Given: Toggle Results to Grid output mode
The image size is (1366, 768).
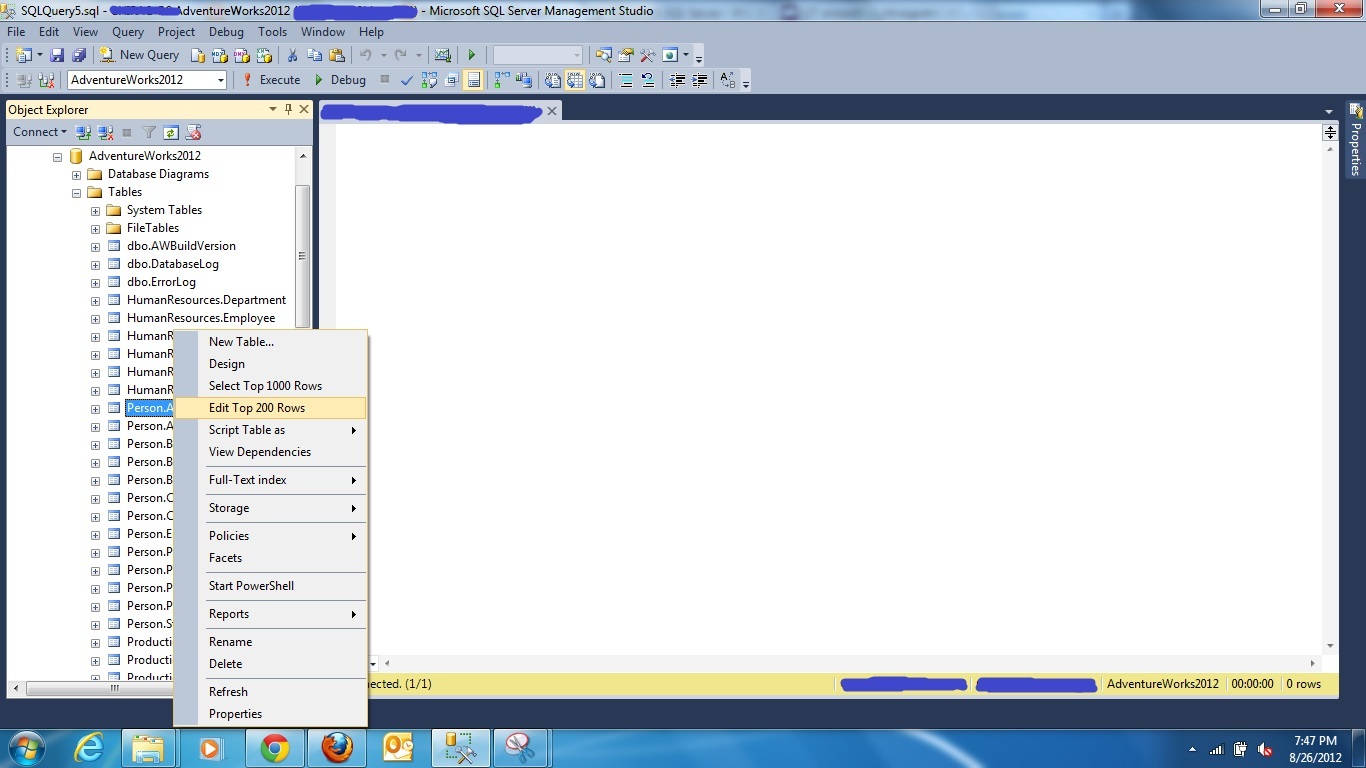Looking at the screenshot, I should click(575, 80).
